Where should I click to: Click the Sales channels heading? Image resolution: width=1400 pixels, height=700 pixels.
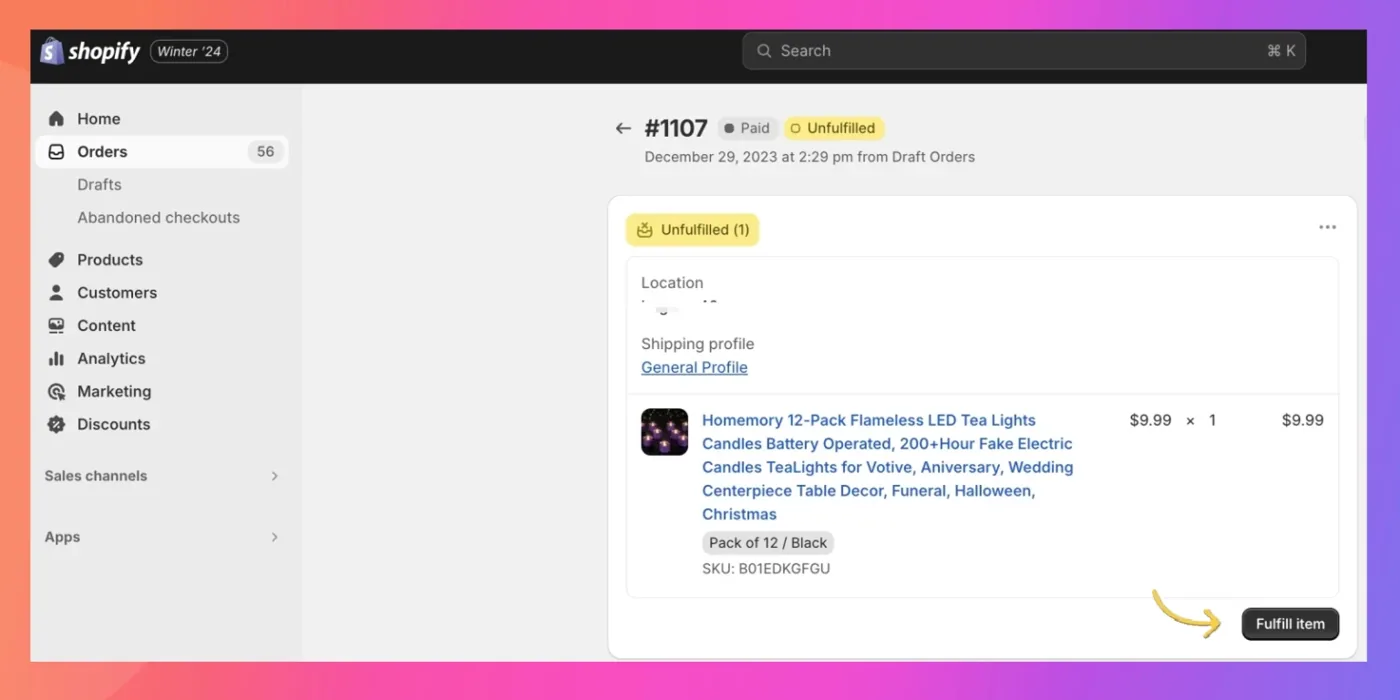point(96,476)
